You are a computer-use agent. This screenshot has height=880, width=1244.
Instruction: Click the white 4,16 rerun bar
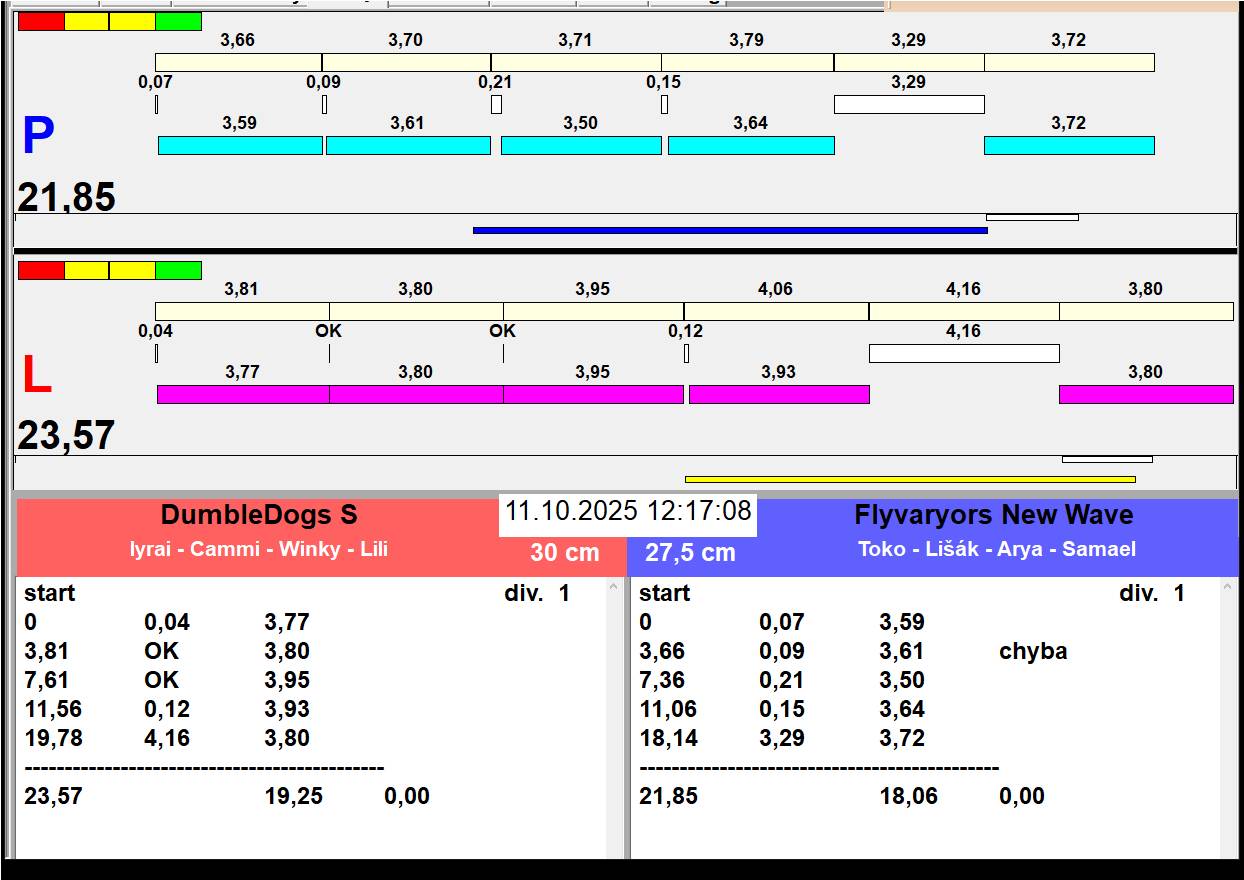pos(964,353)
